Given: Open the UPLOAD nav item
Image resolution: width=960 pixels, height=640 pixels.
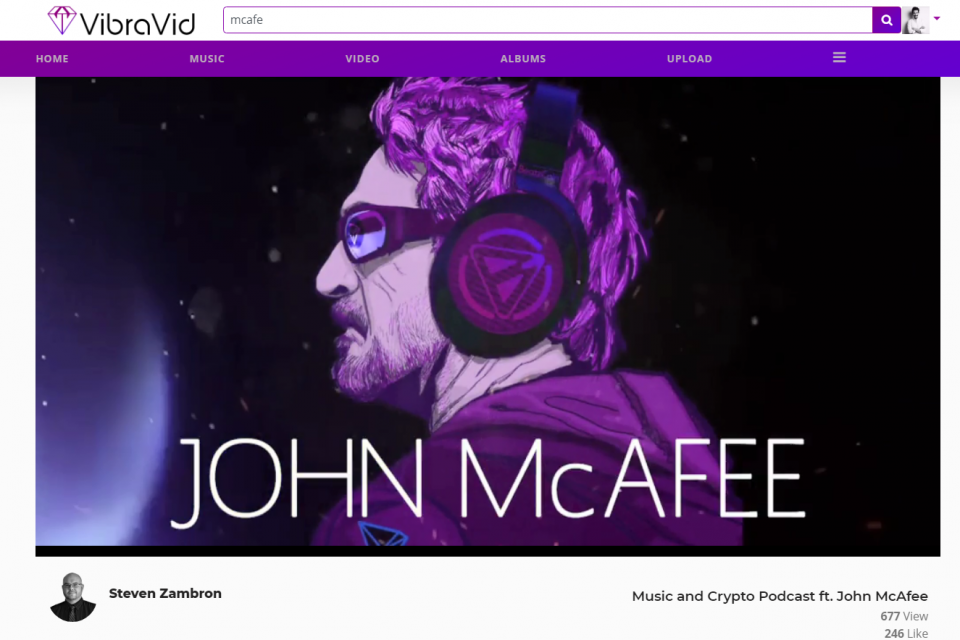Looking at the screenshot, I should (x=689, y=59).
